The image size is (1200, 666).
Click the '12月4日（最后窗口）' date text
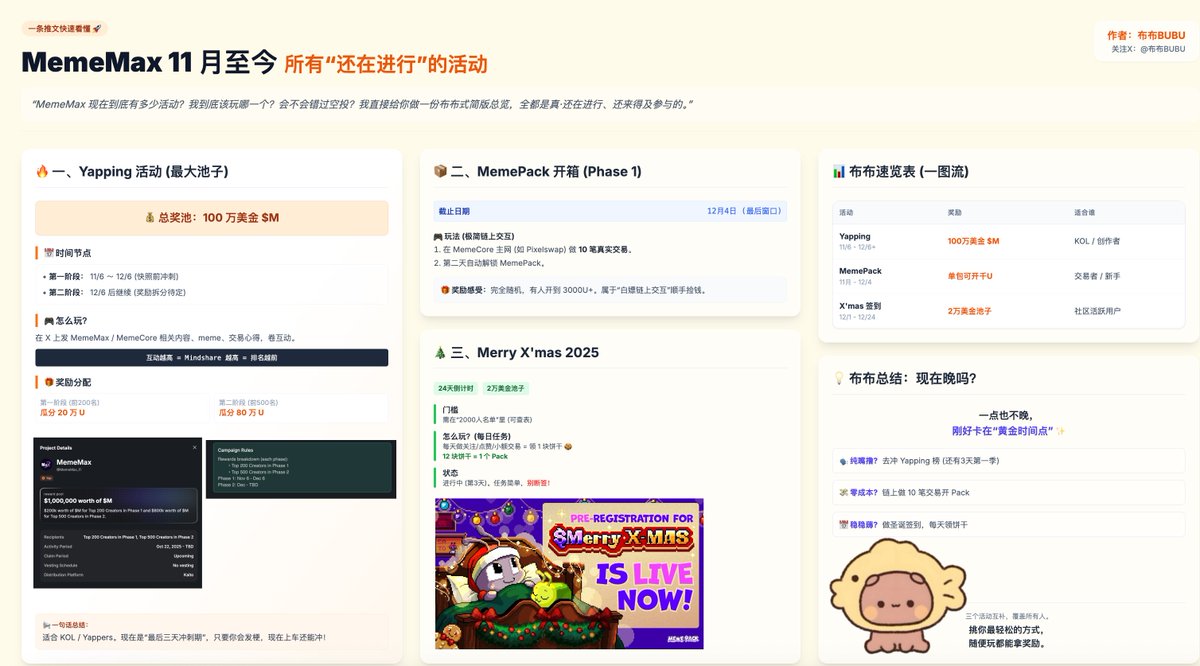743,212
